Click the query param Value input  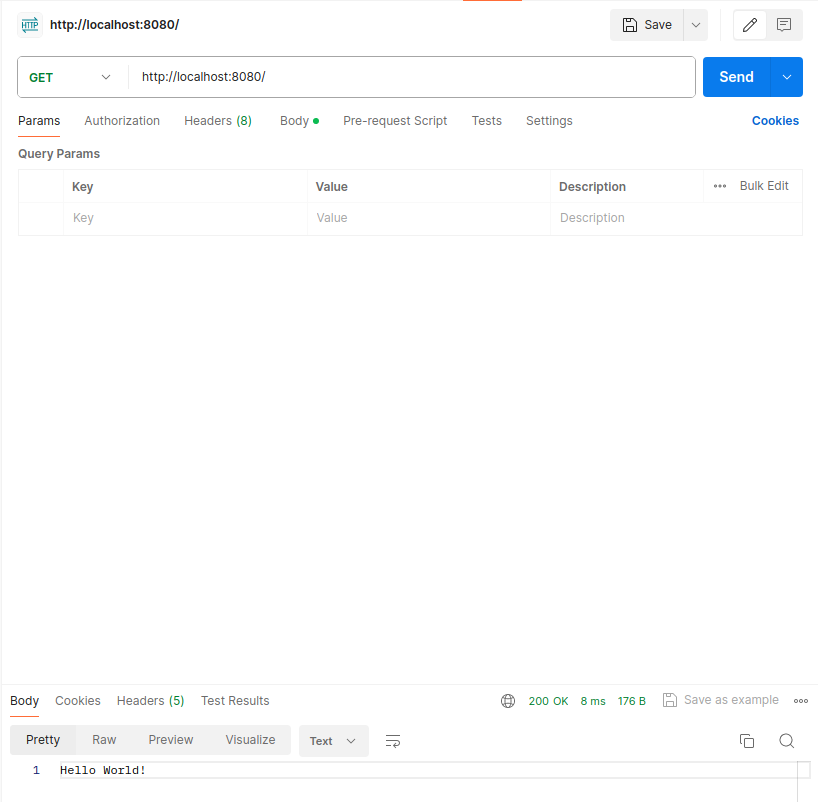coord(429,218)
